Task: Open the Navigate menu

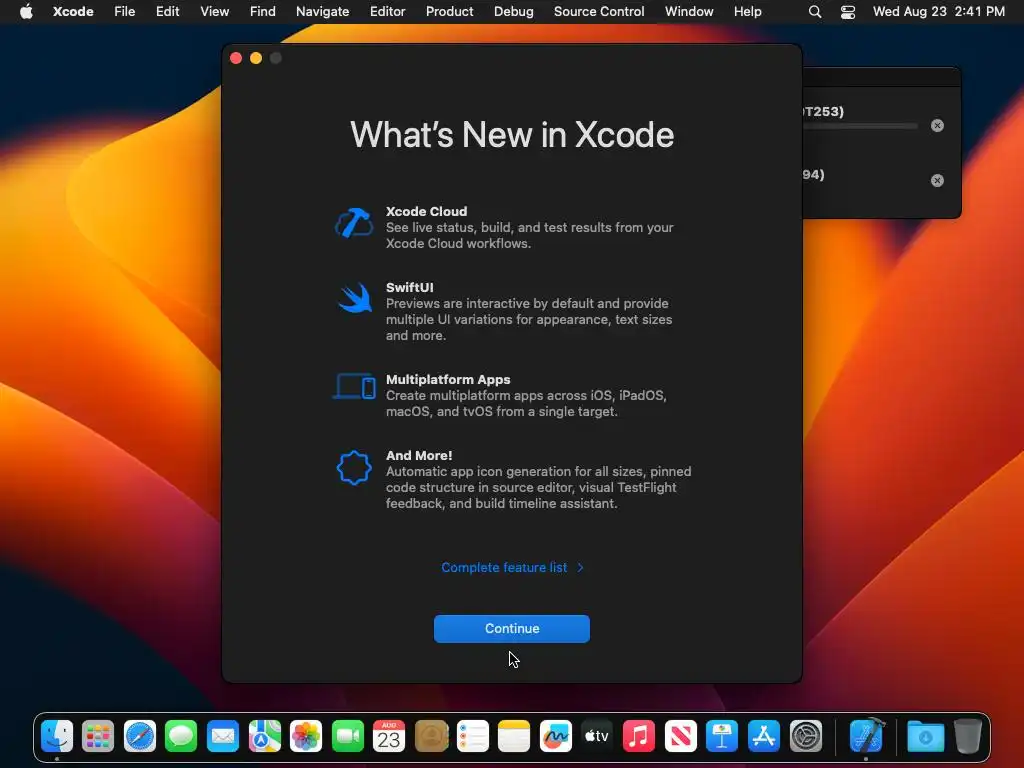Action: point(323,11)
